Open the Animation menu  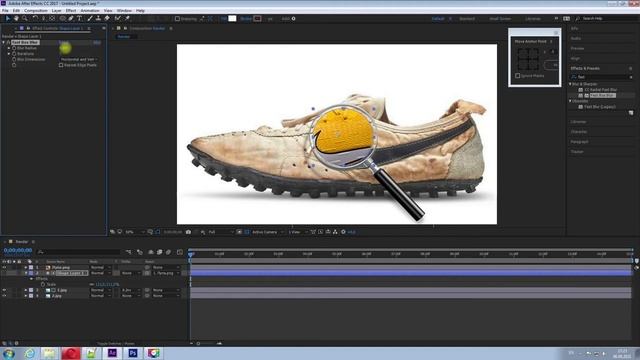[x=89, y=11]
